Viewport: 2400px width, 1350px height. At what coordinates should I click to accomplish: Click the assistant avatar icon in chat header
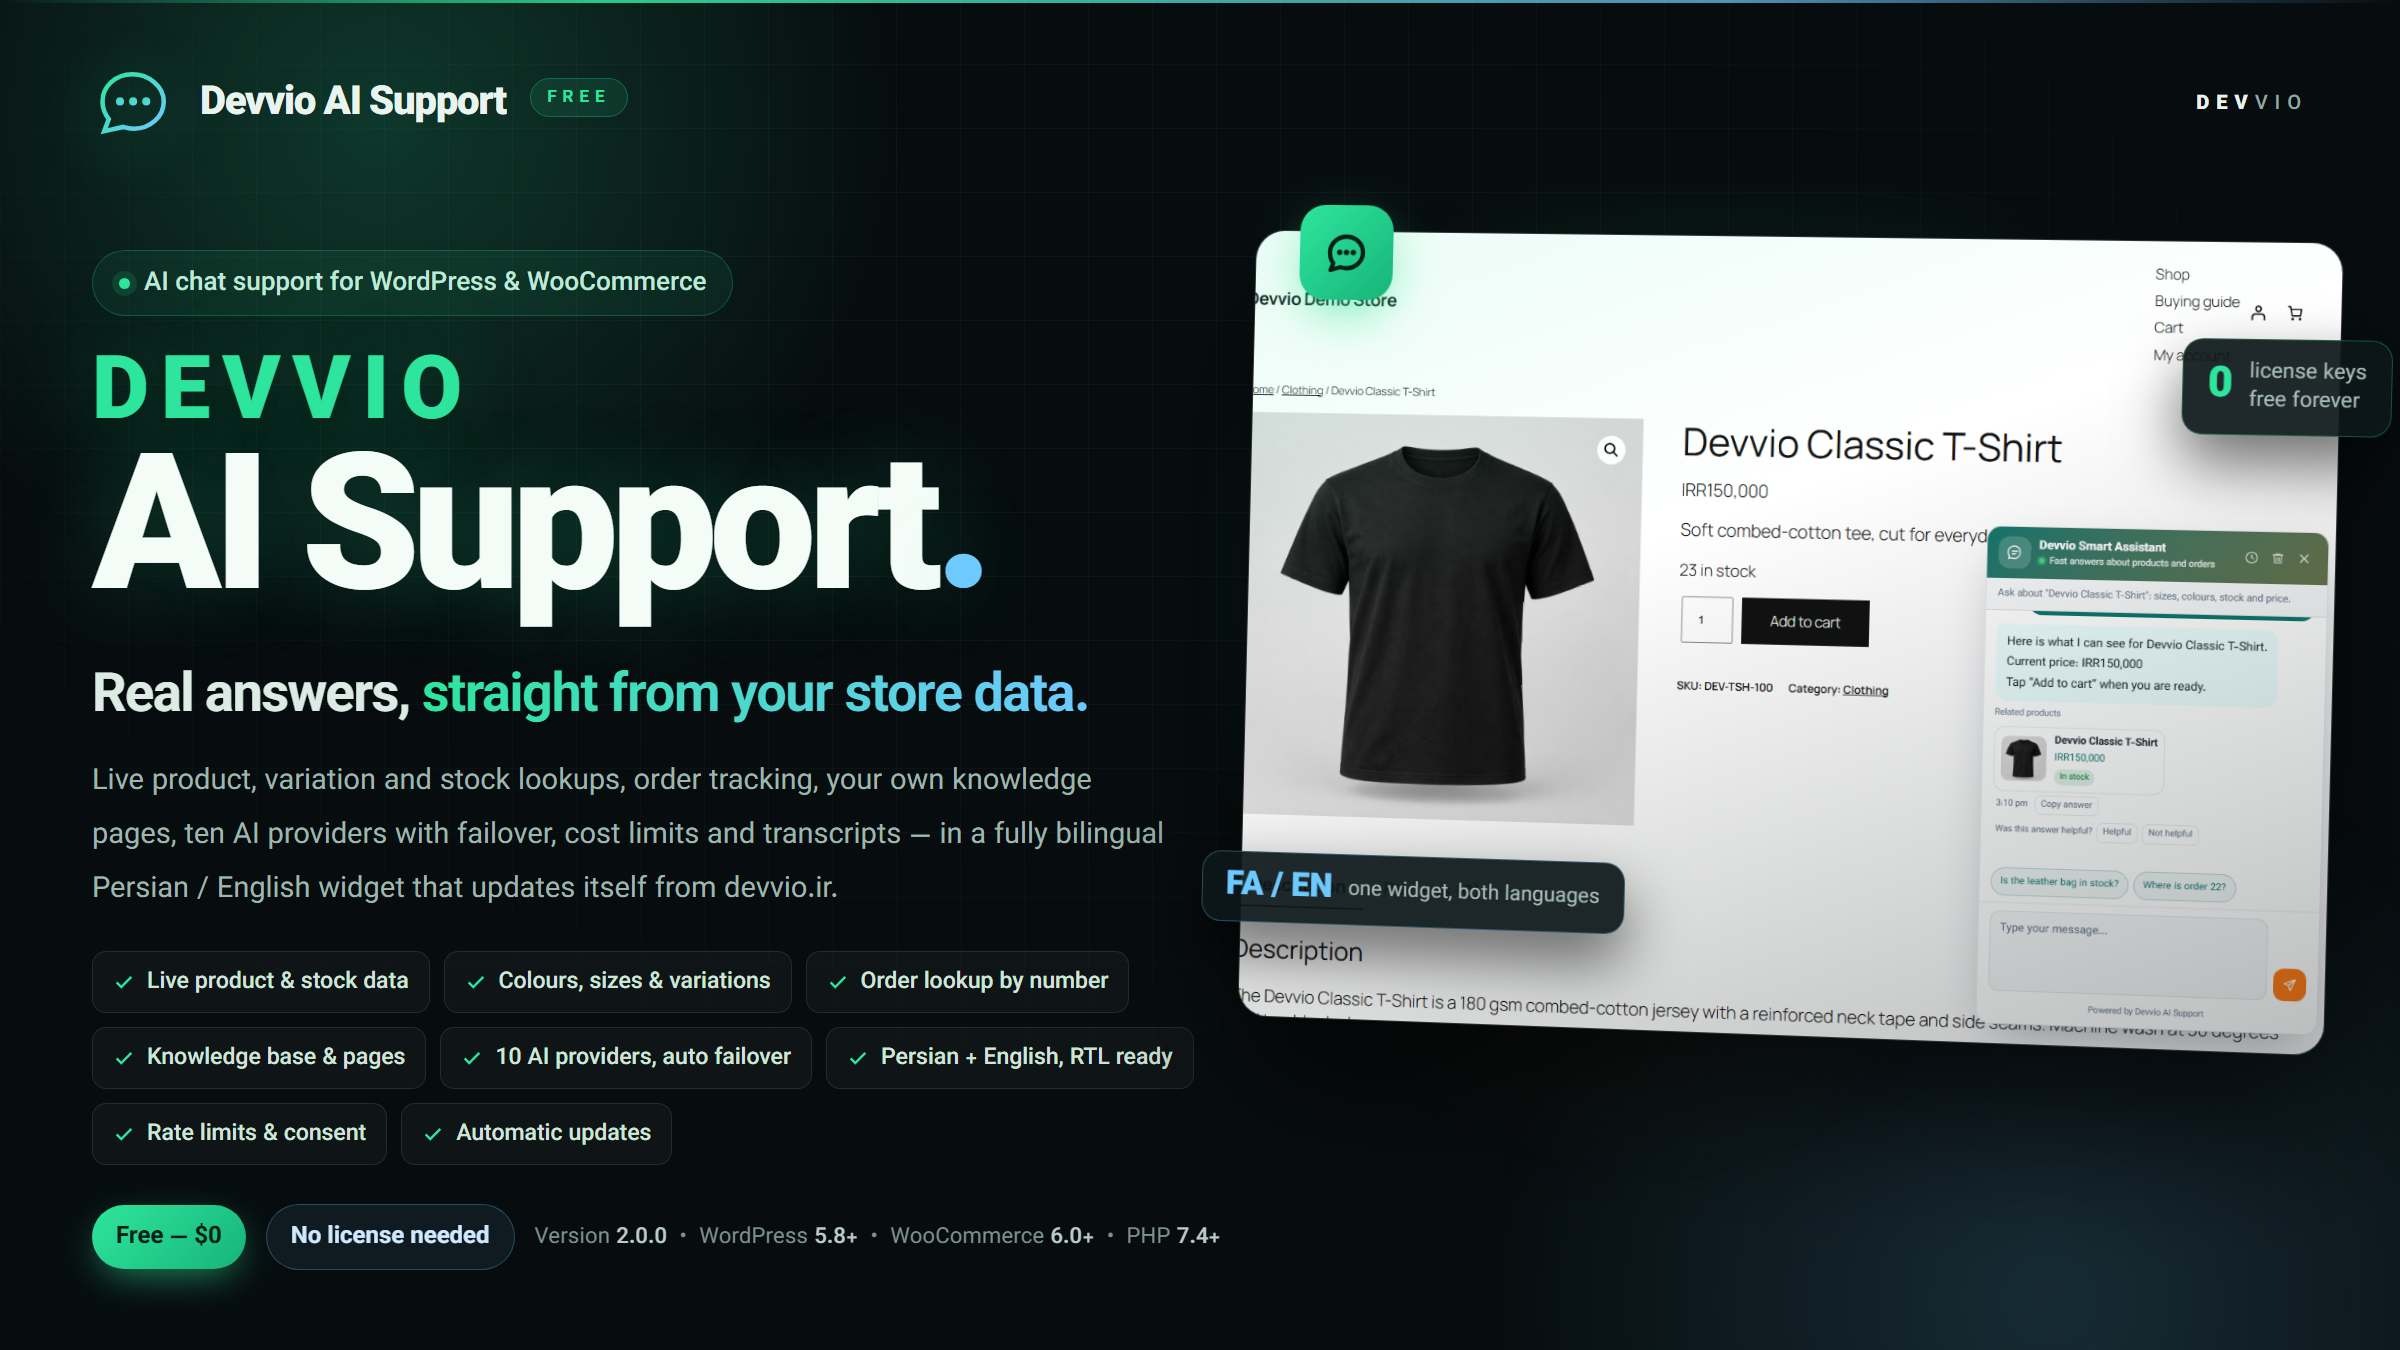coord(2014,552)
